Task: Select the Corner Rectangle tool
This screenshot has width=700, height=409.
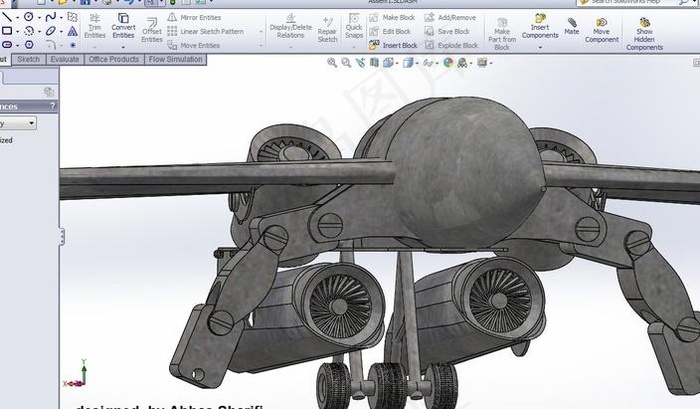Action: click(x=7, y=31)
